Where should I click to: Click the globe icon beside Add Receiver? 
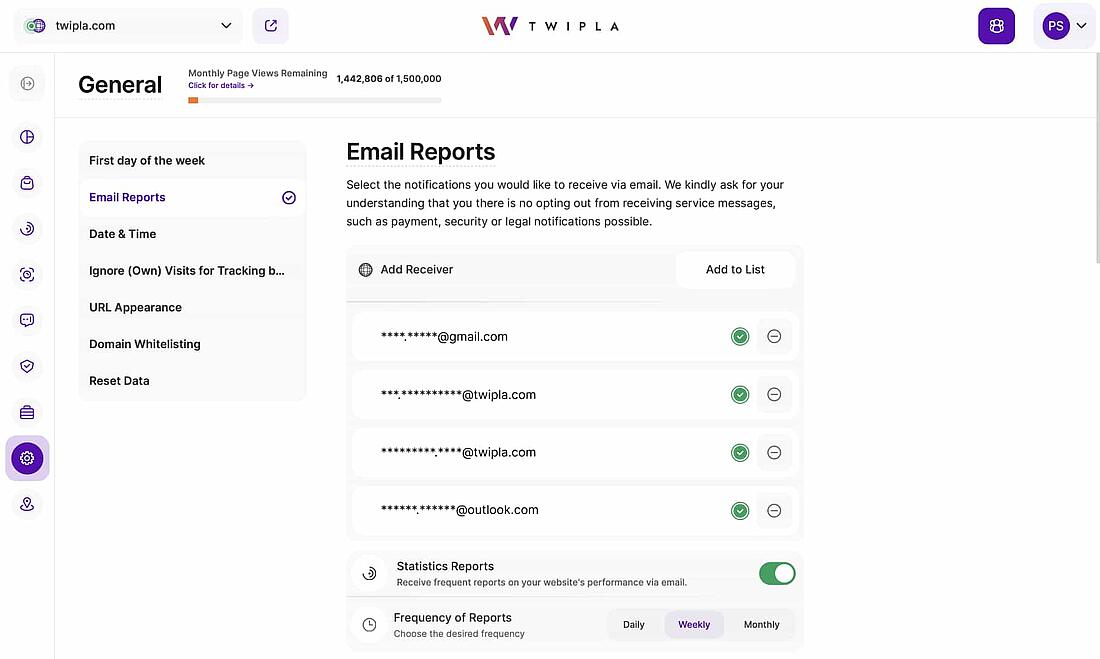point(365,269)
